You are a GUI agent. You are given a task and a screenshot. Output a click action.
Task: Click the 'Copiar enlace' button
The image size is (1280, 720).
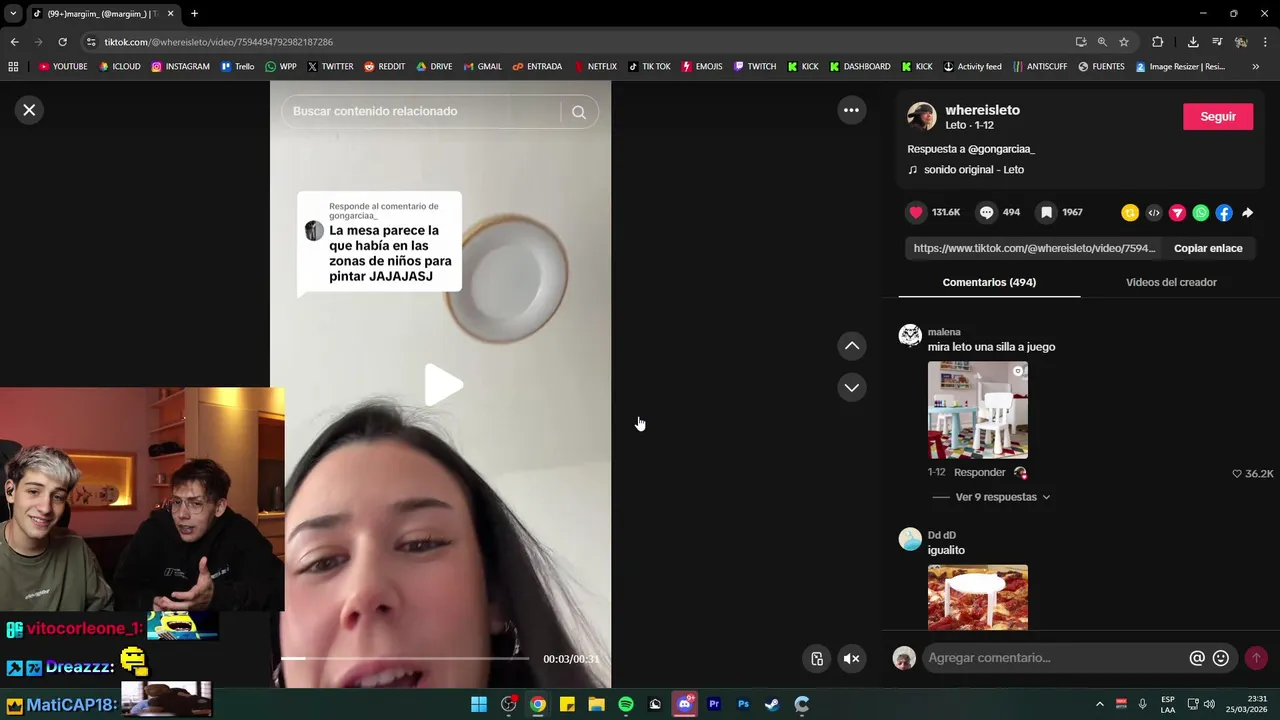coord(1208,248)
